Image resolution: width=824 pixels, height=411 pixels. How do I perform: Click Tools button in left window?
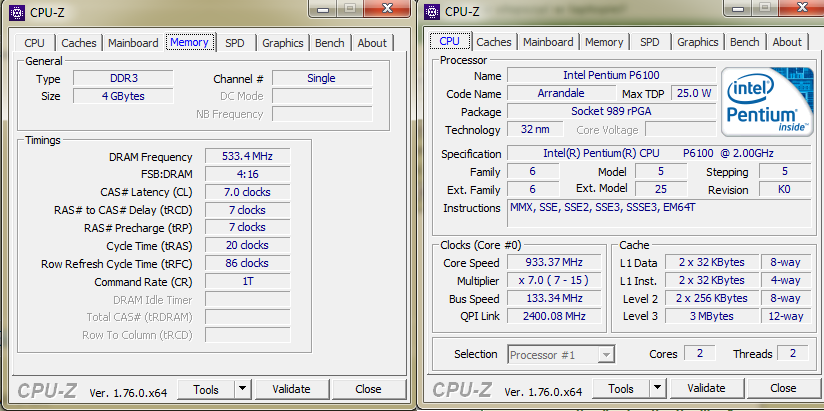click(206, 389)
